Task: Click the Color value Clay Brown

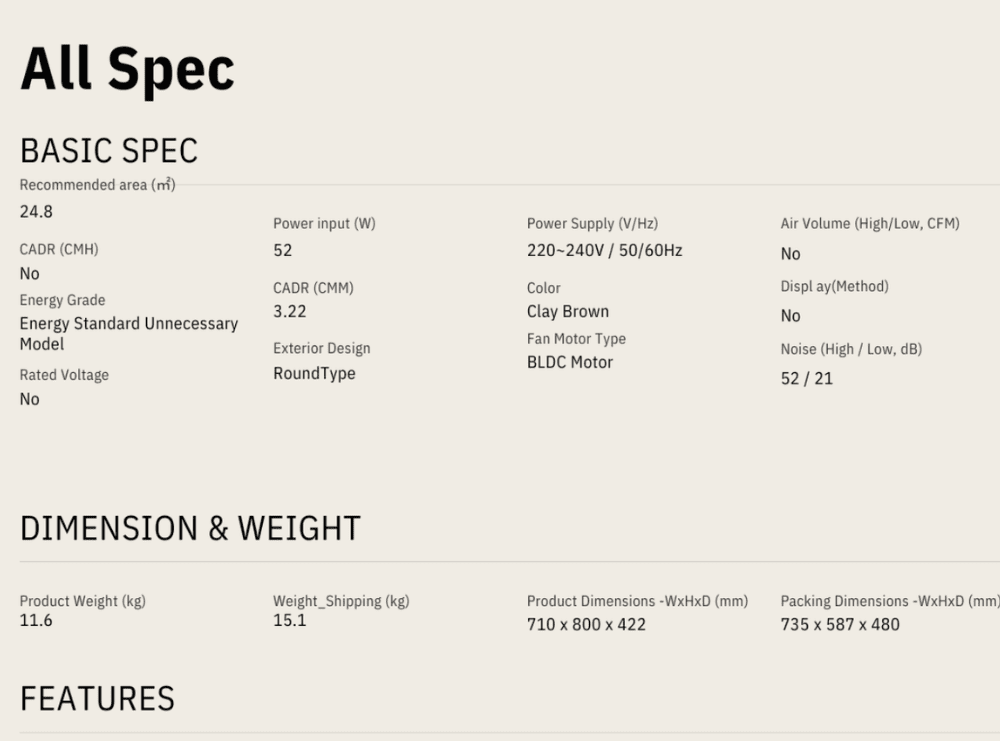Action: [567, 311]
